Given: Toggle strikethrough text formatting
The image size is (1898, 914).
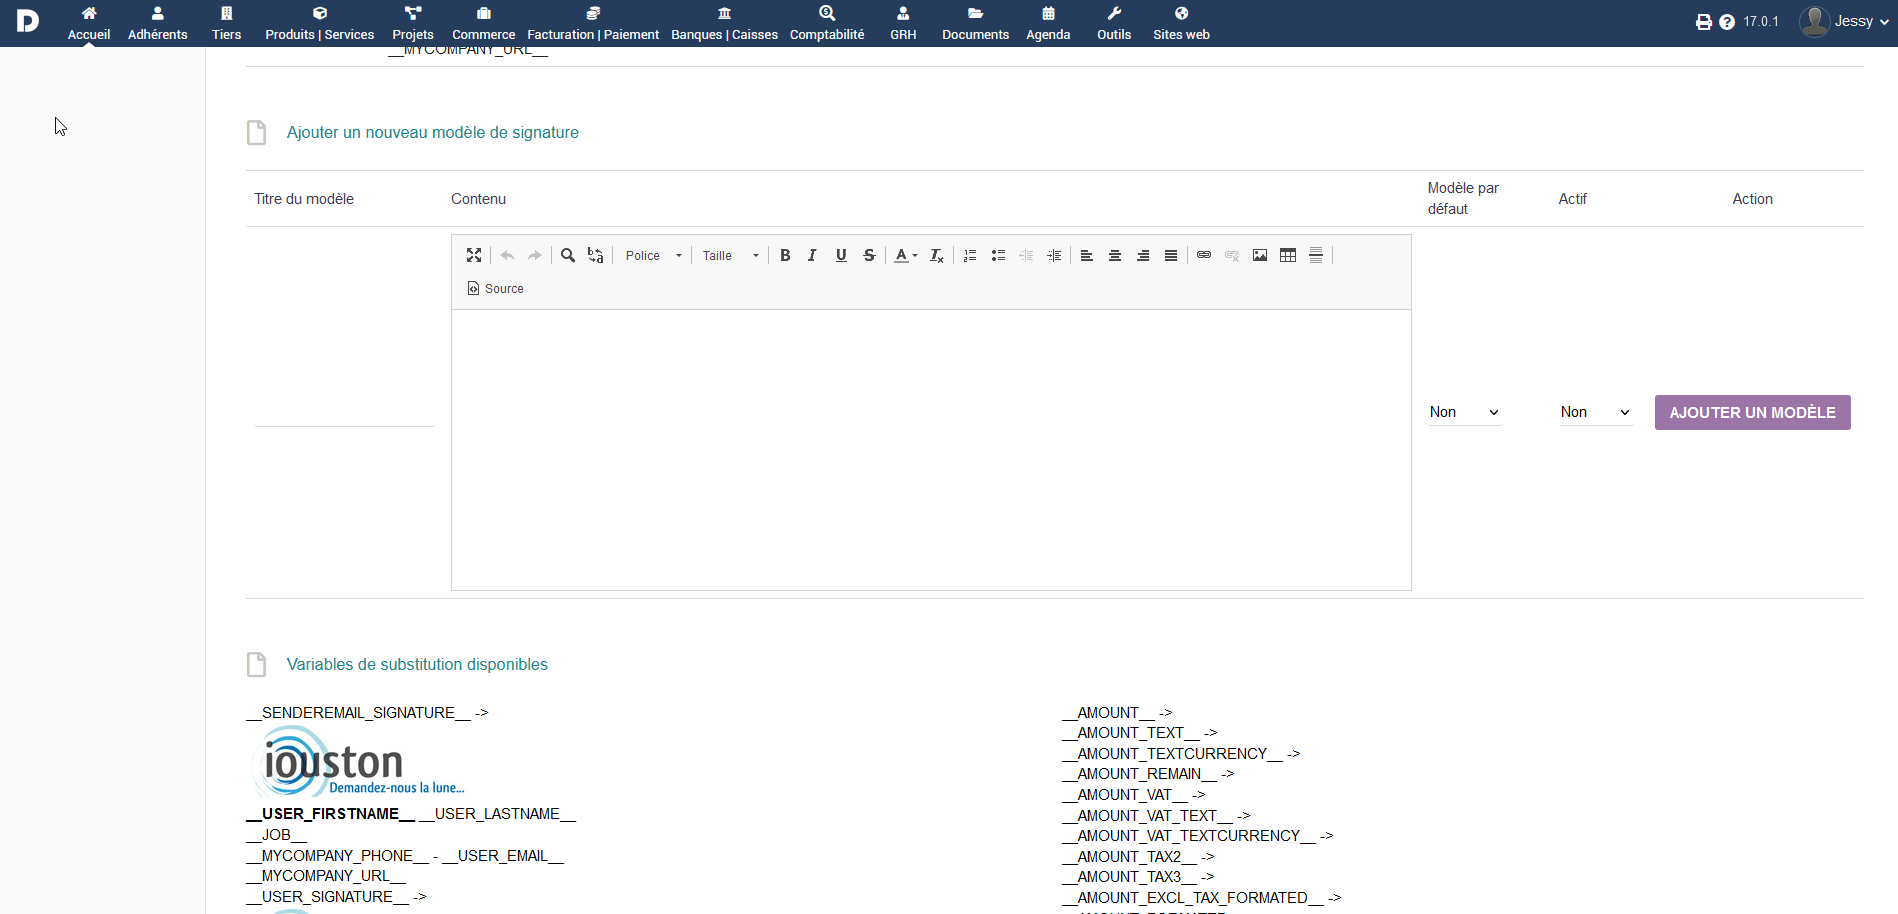Looking at the screenshot, I should (x=869, y=256).
